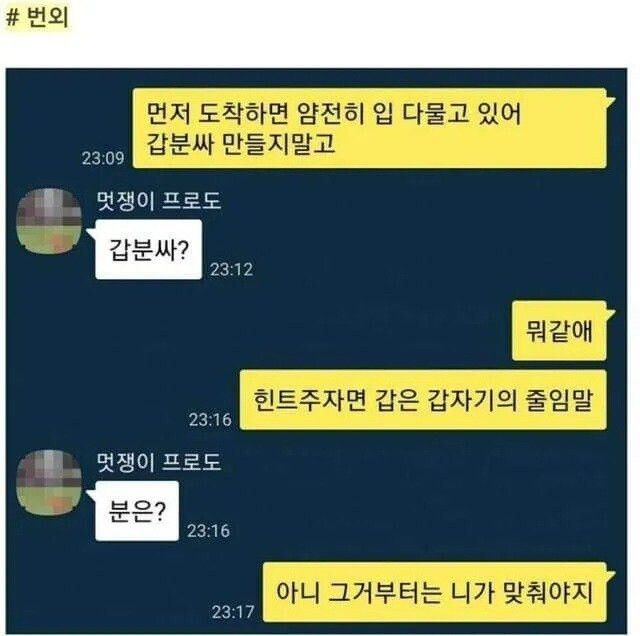Tap the 힌트주자면 갑은 갑자기의 줄임말 message

[x=423, y=400]
